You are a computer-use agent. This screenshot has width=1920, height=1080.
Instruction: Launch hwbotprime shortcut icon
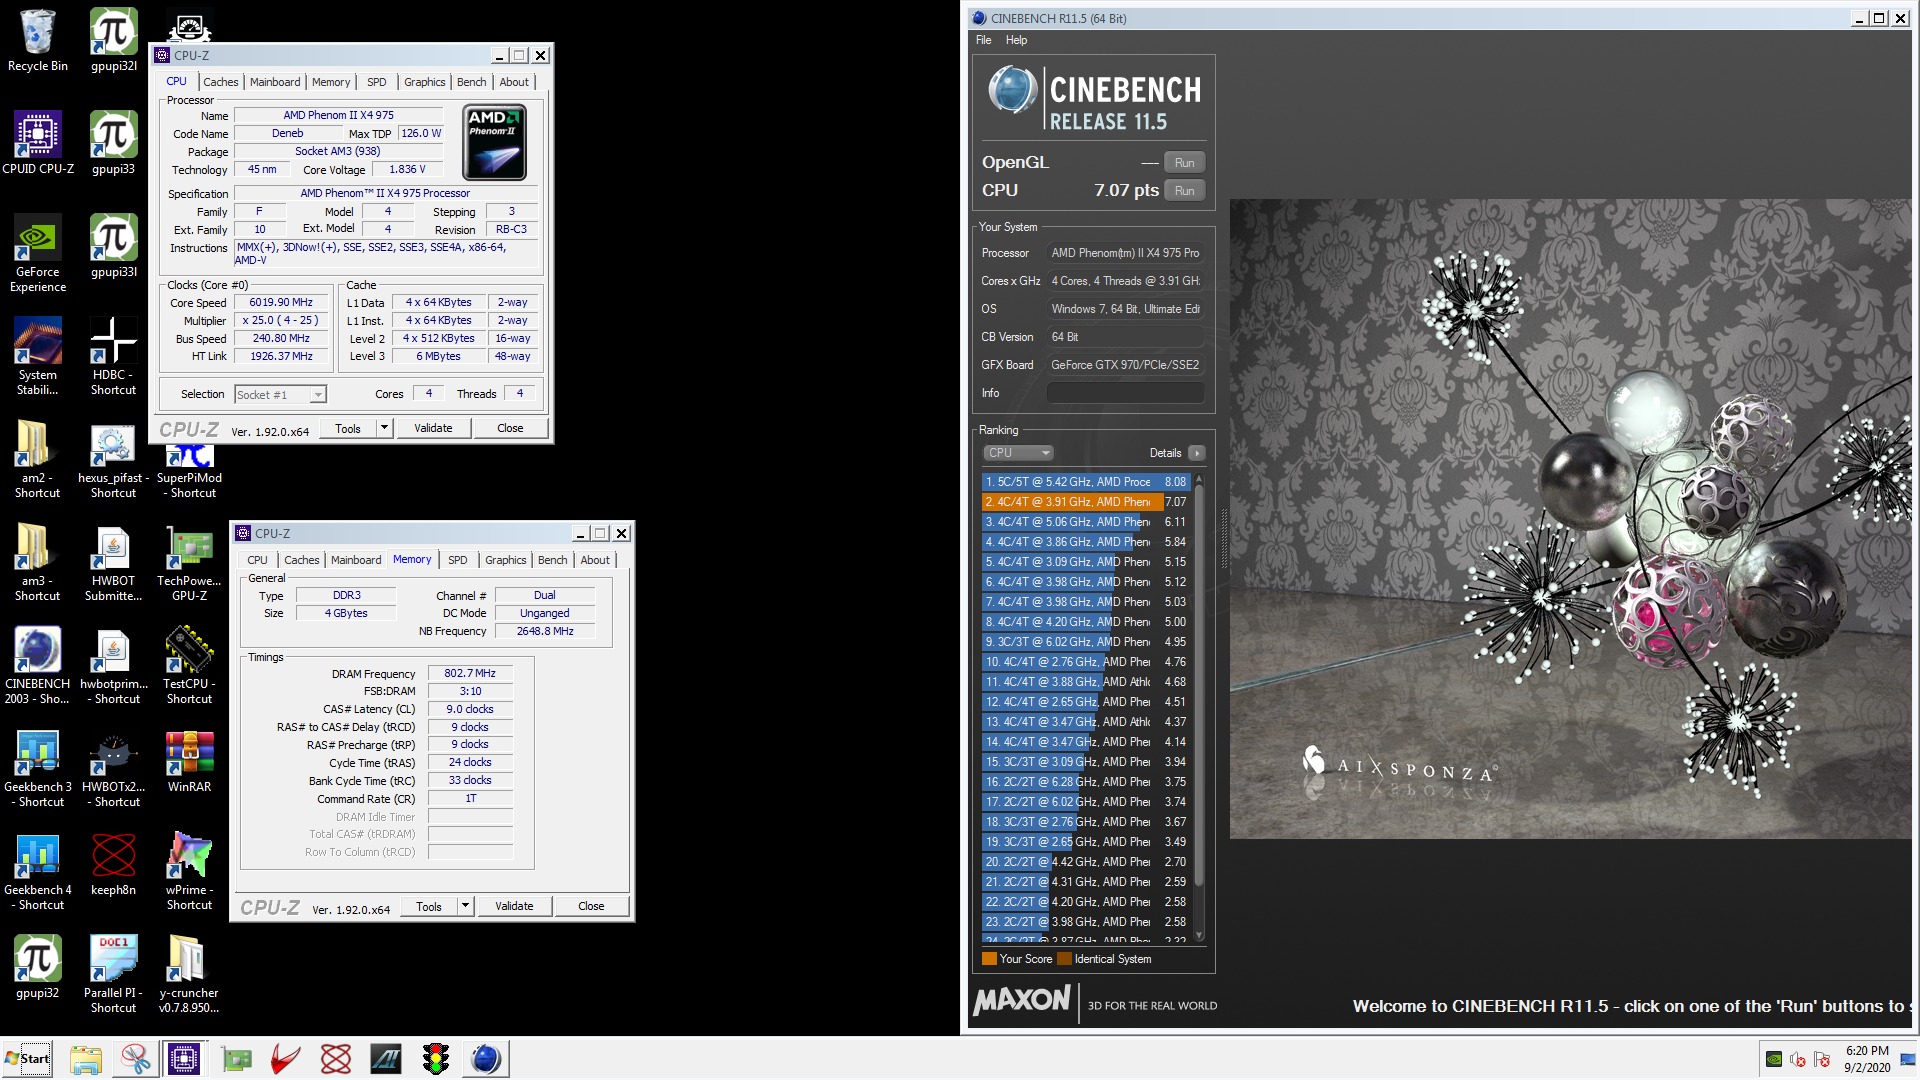click(x=113, y=666)
